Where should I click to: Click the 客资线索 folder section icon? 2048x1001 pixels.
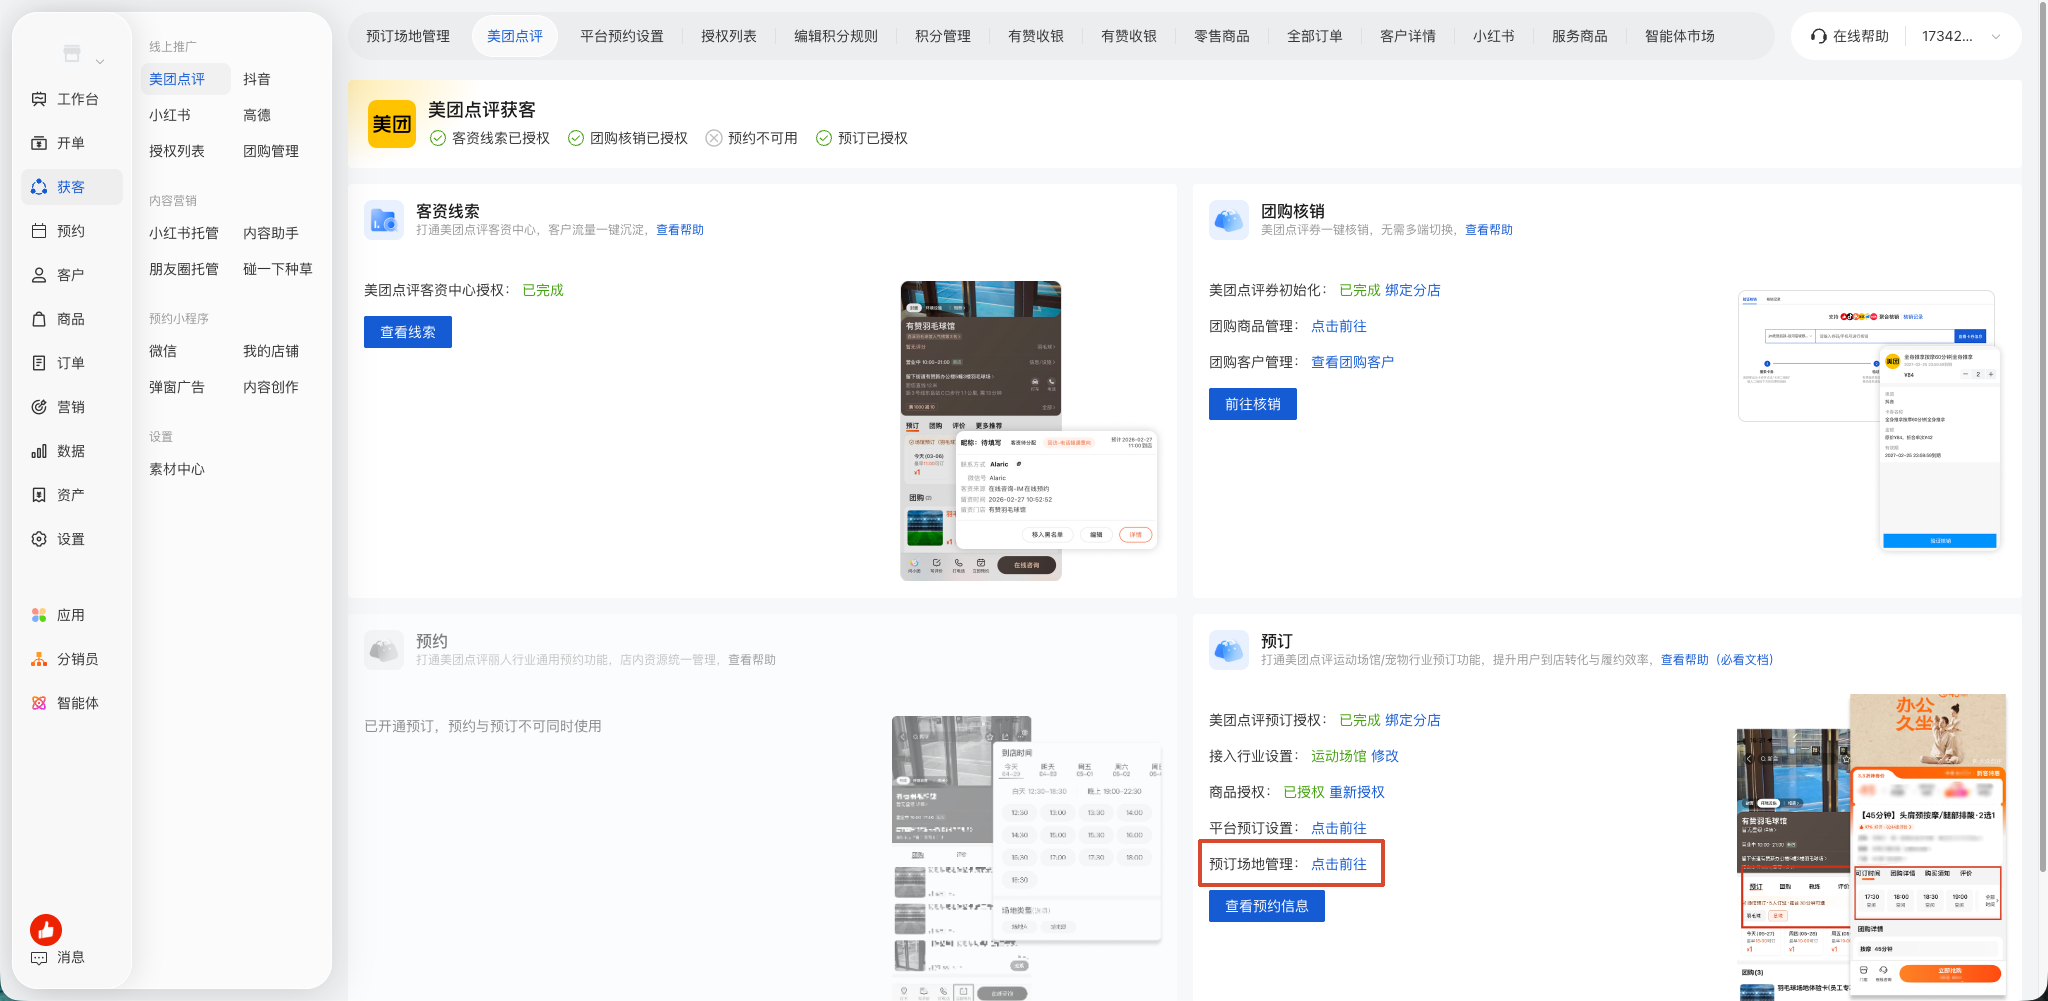point(384,220)
